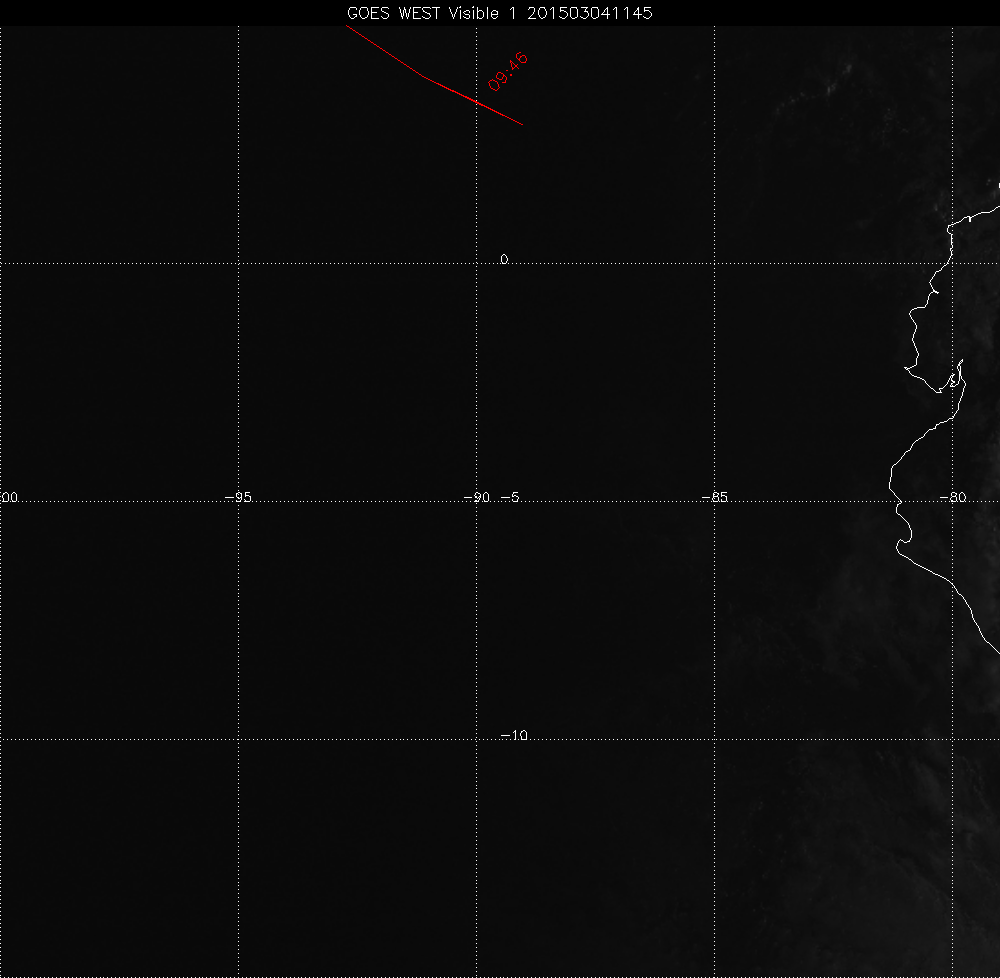Select the "-90" longitude label

coord(477,497)
